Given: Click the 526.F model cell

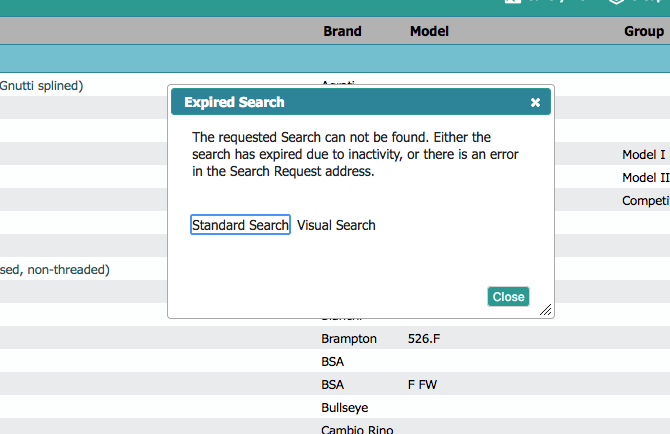Looking at the screenshot, I should pos(424,339).
